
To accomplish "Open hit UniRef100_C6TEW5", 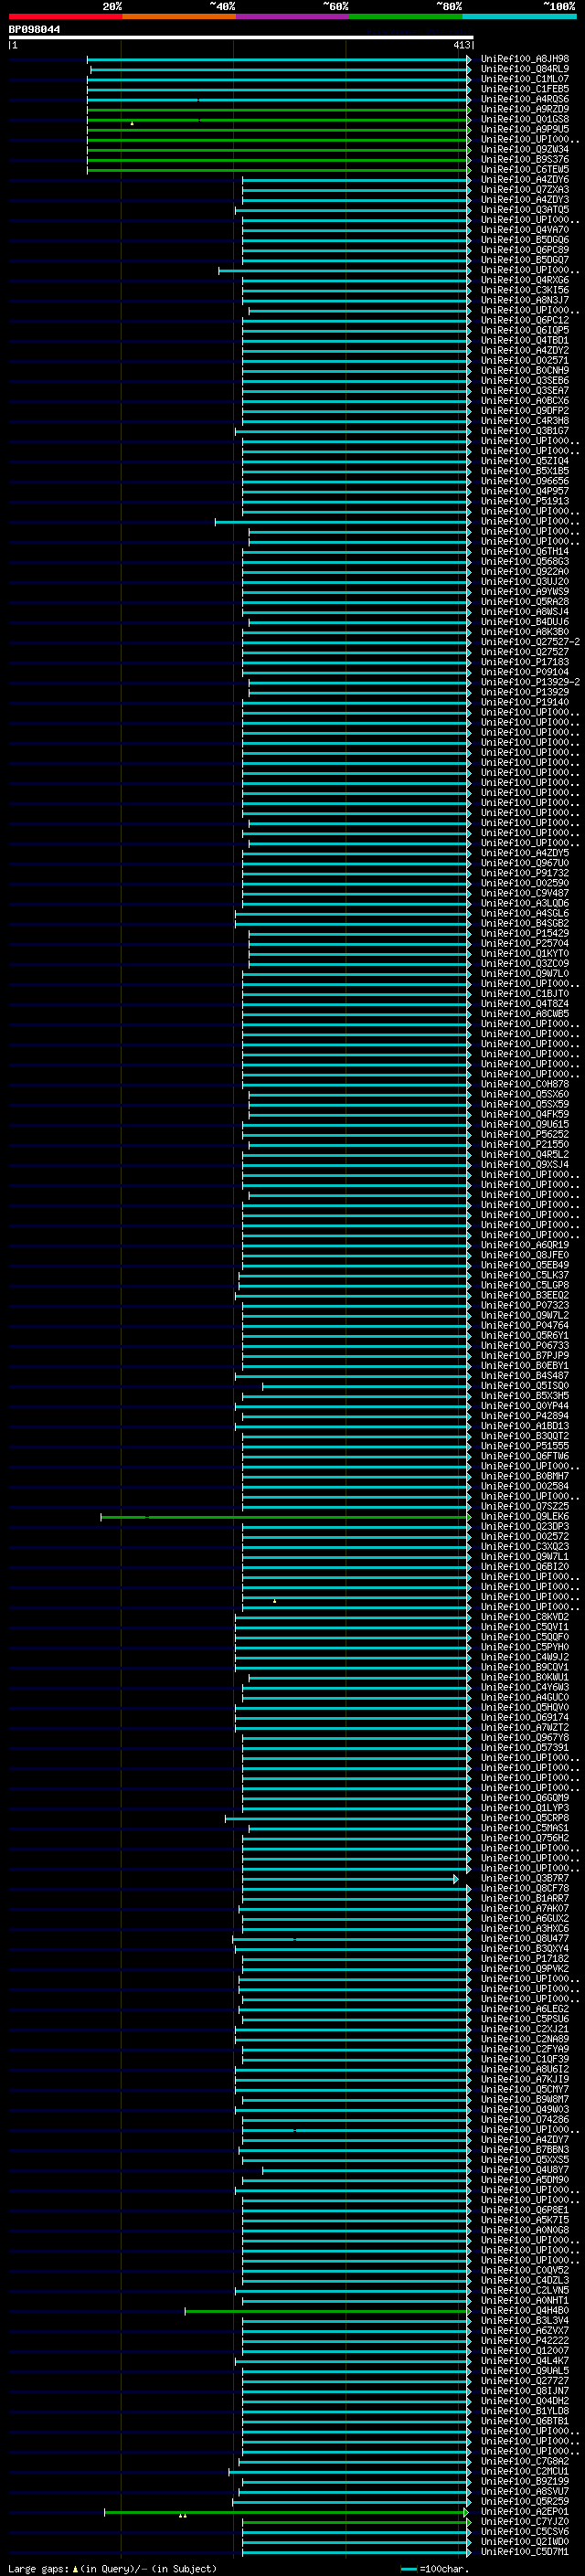I will pos(524,170).
